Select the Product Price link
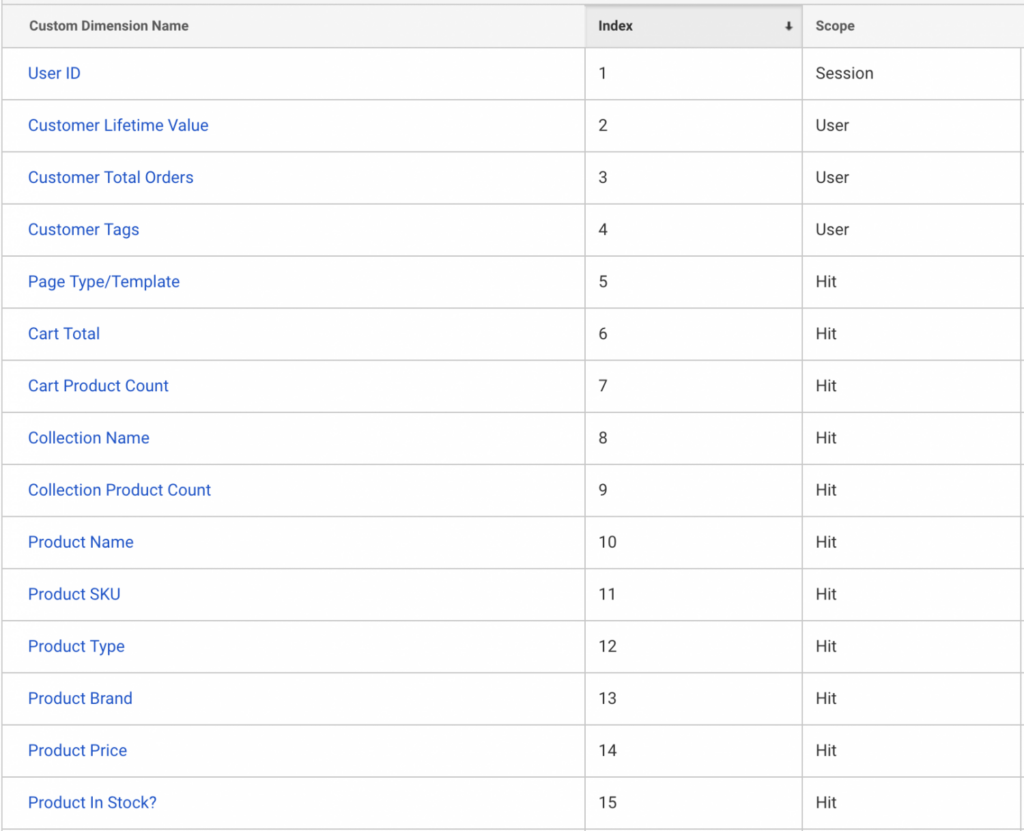 [x=78, y=751]
